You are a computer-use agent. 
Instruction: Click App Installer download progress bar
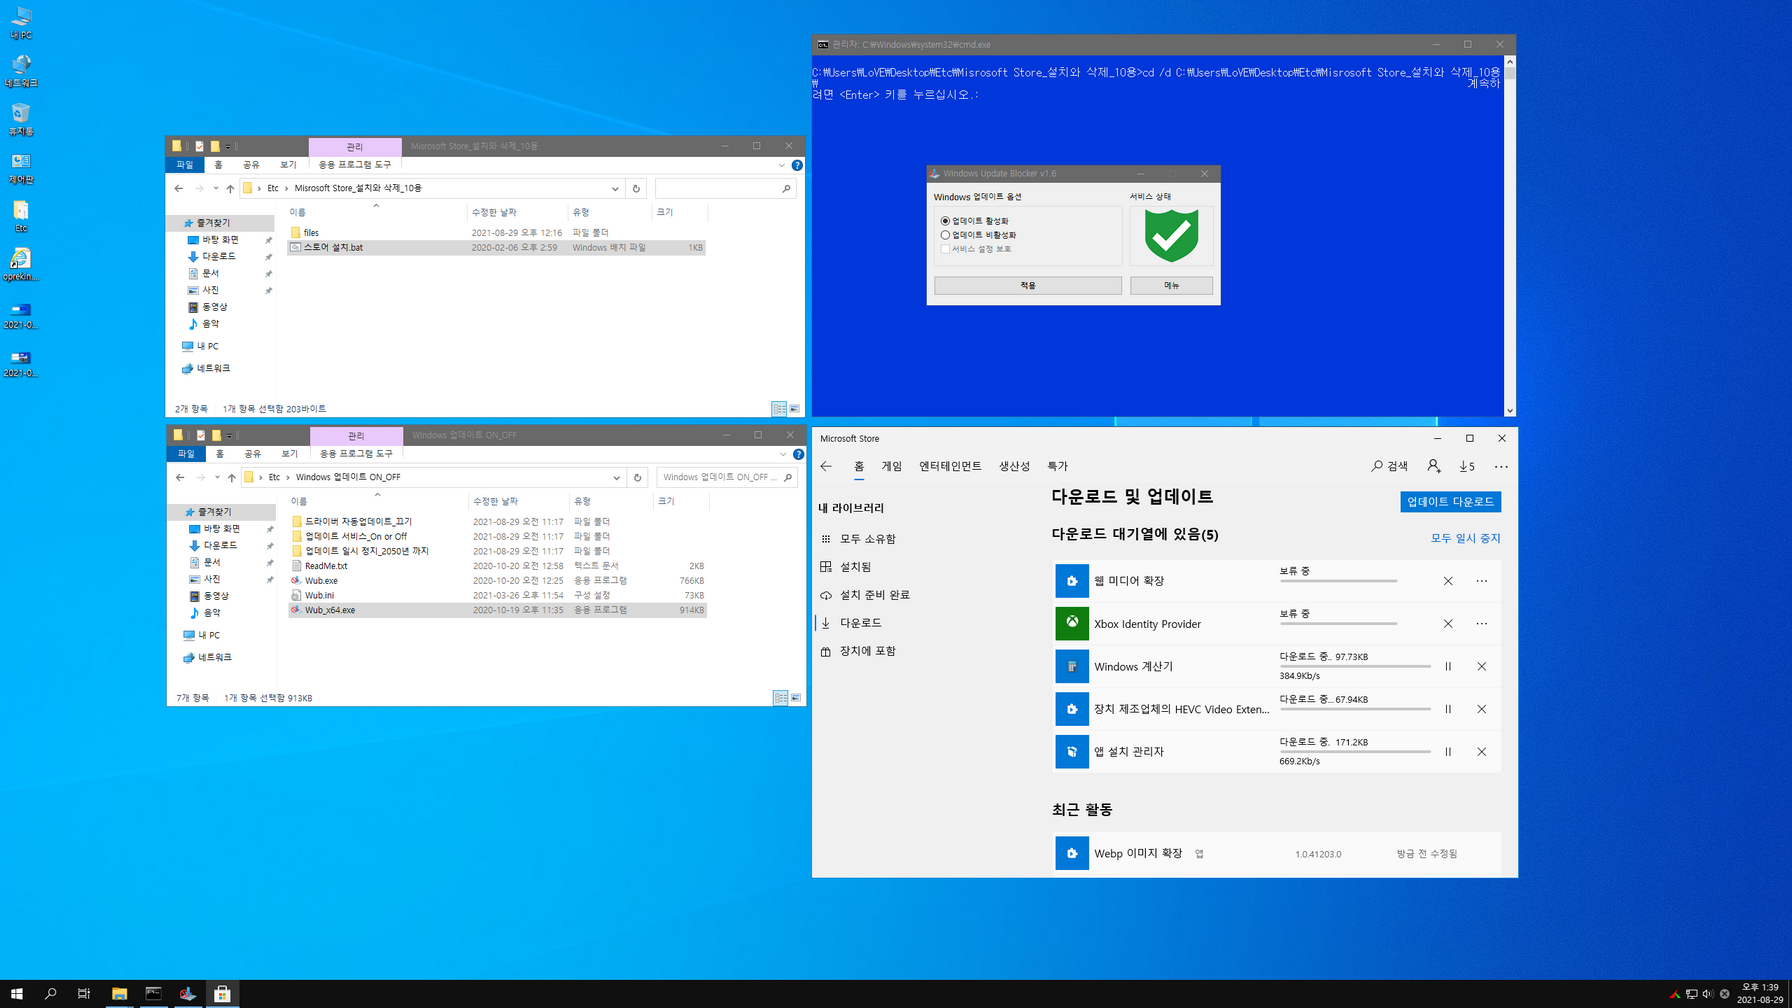tap(1355, 752)
